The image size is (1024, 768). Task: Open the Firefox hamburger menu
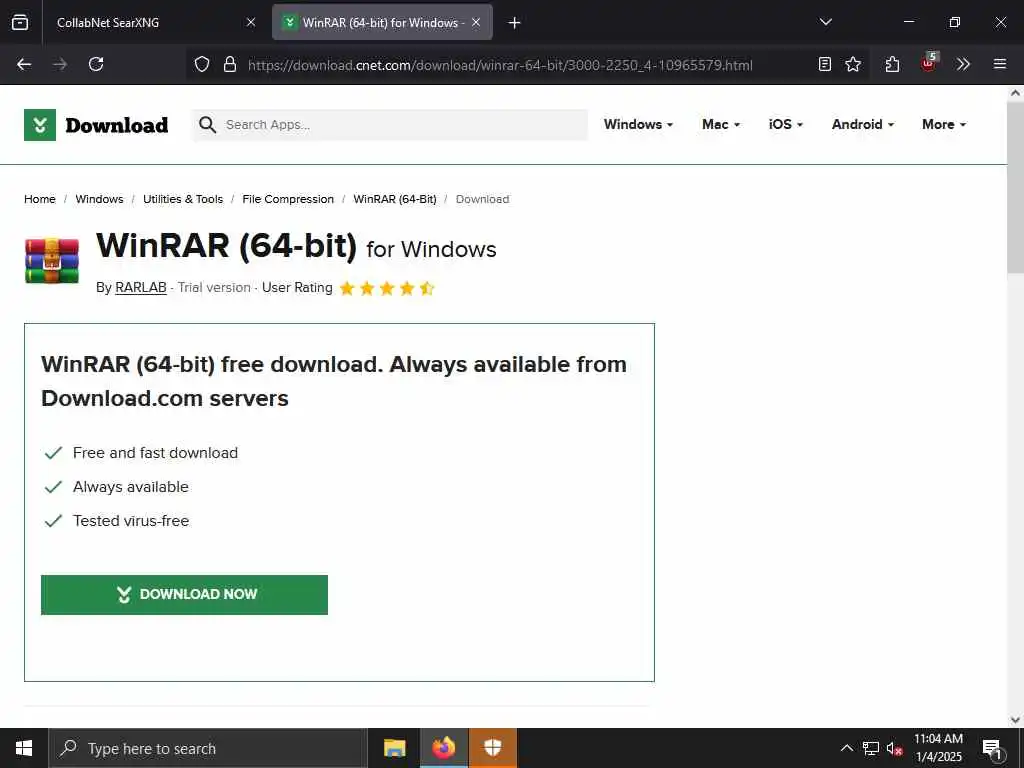(1000, 64)
